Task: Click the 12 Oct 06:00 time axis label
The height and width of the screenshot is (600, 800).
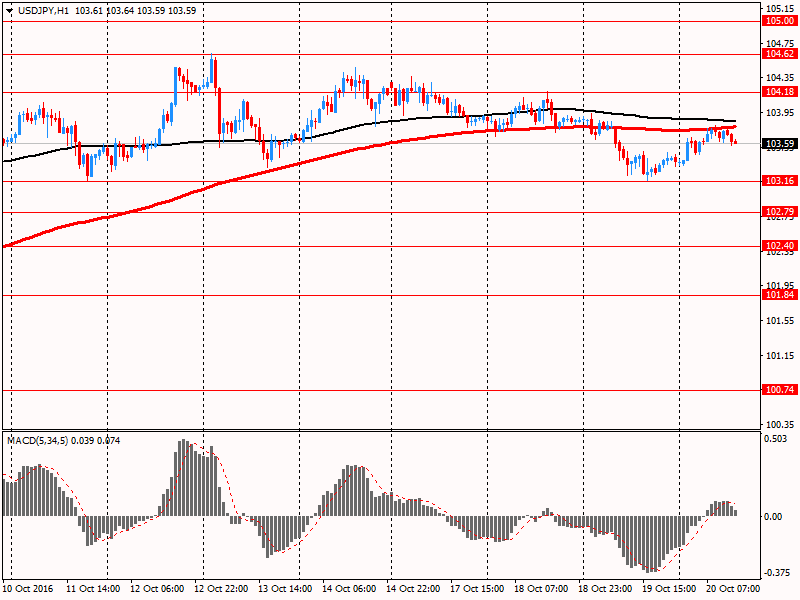Action: click(157, 589)
